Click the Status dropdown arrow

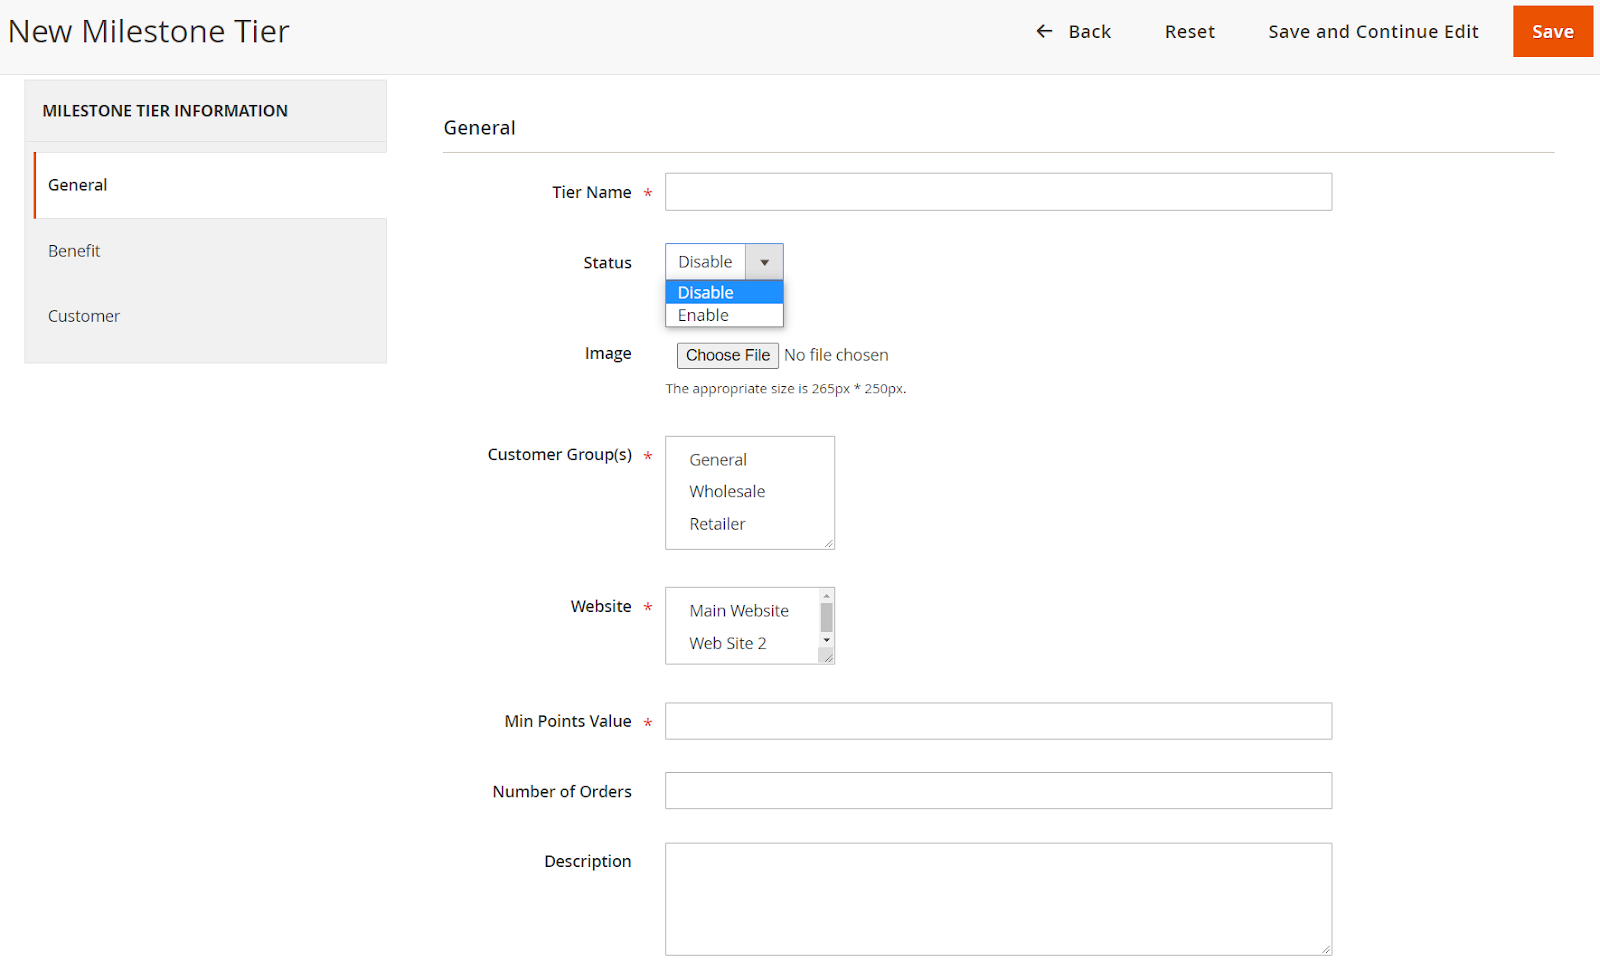tap(764, 263)
